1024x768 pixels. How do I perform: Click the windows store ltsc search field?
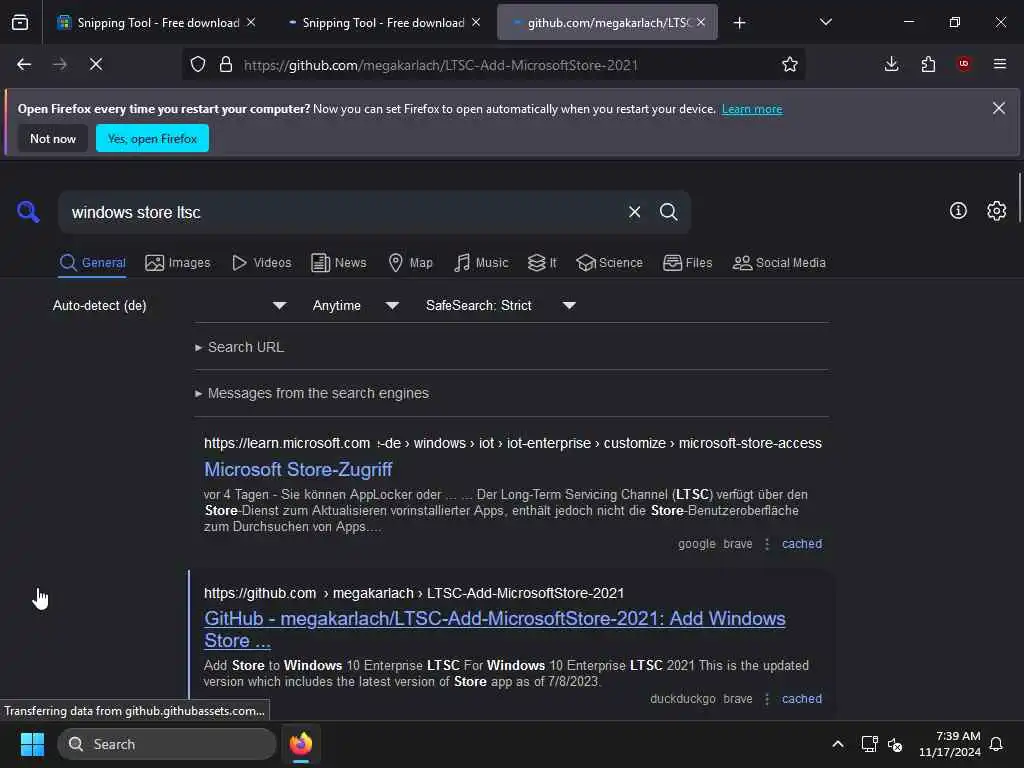pos(343,212)
